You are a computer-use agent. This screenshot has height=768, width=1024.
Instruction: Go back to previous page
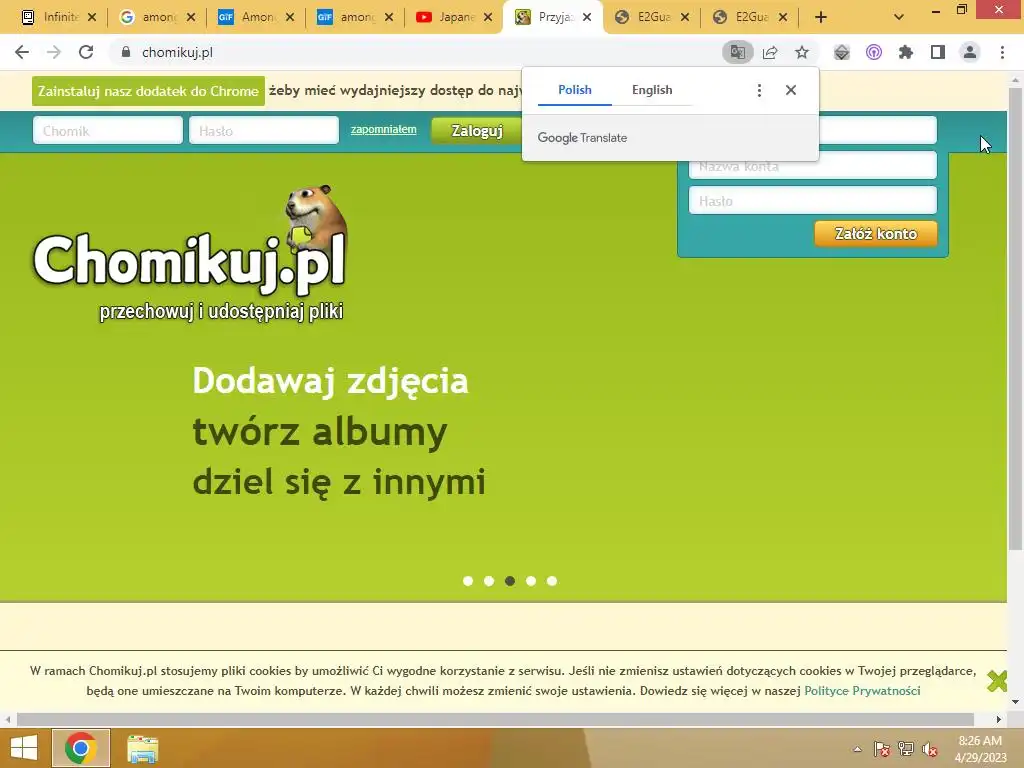[x=22, y=52]
